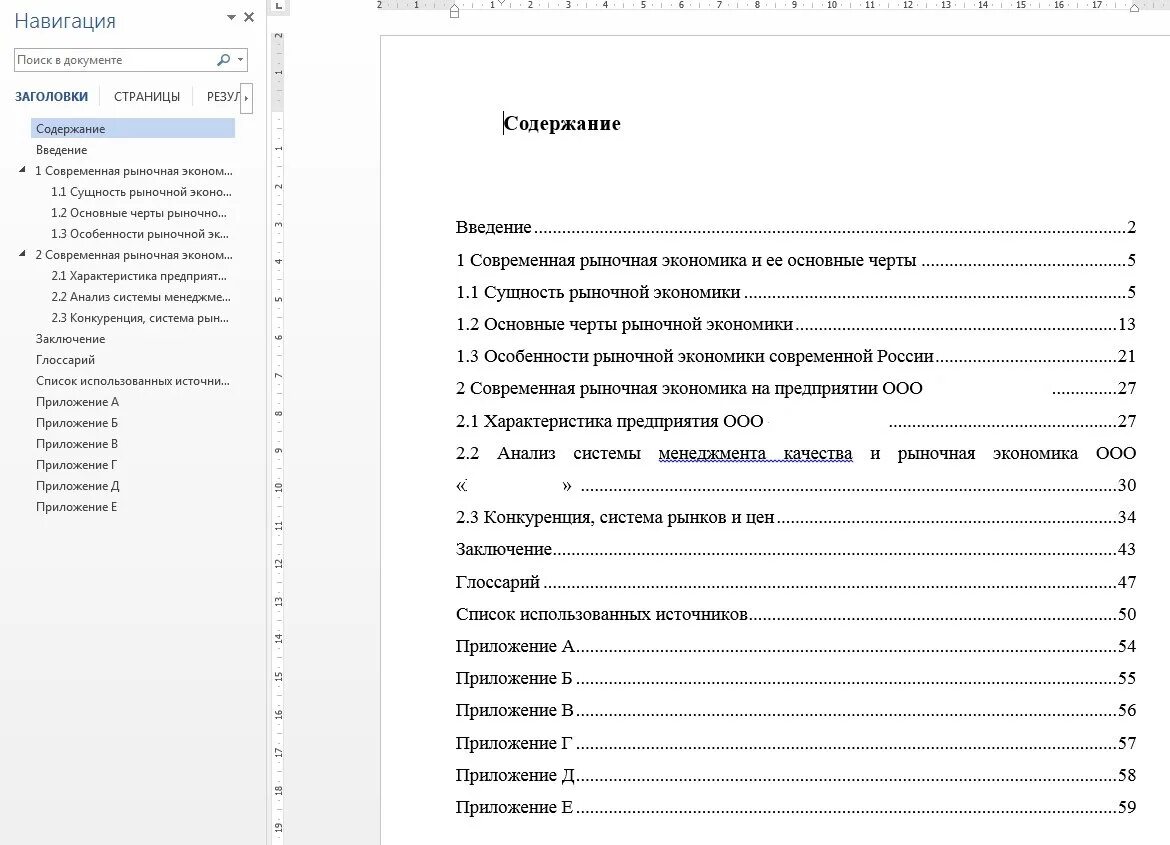Go to heading 2 Современная рыночная эконом...
Screen dimensions: 1170x845
pyautogui.click(x=134, y=254)
